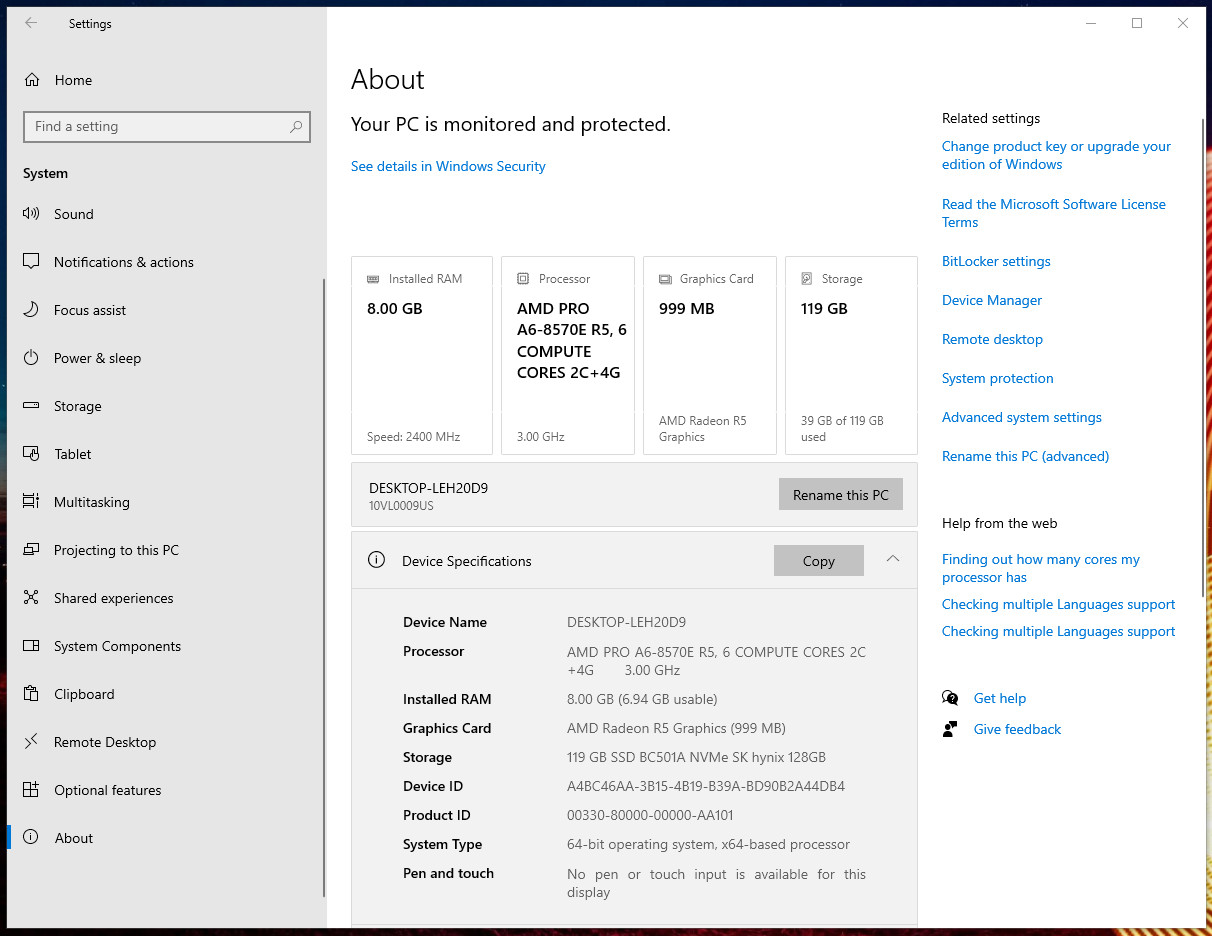Click the Remote desktop related link

(x=992, y=339)
